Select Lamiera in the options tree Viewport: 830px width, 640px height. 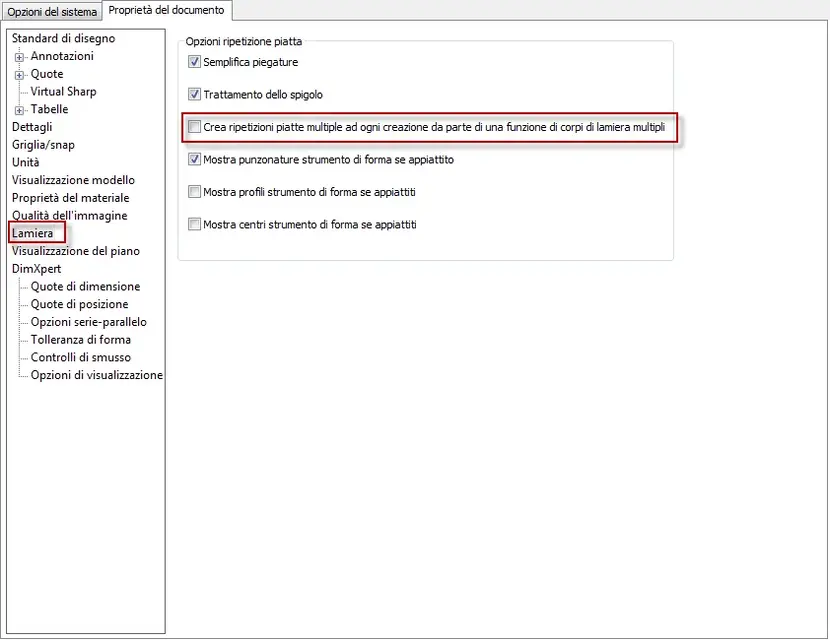pyautogui.click(x=32, y=233)
